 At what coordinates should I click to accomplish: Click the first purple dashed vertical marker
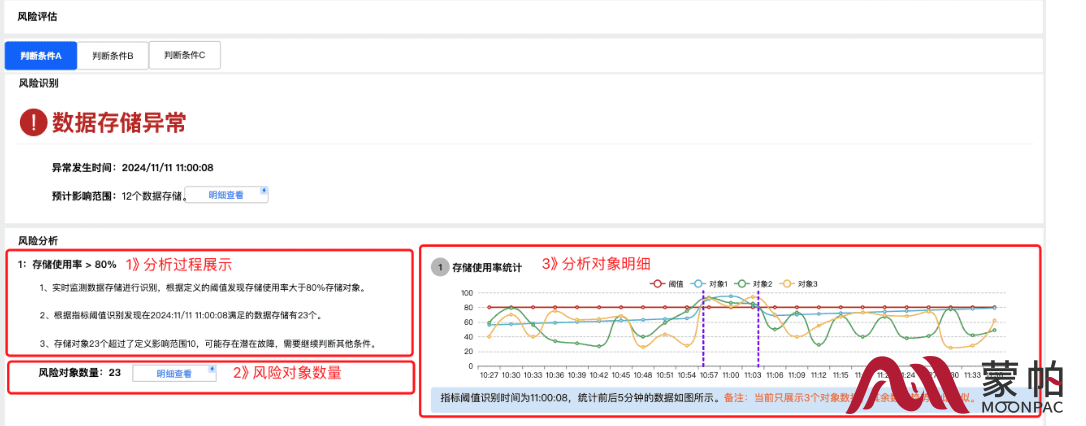pyautogui.click(x=703, y=328)
